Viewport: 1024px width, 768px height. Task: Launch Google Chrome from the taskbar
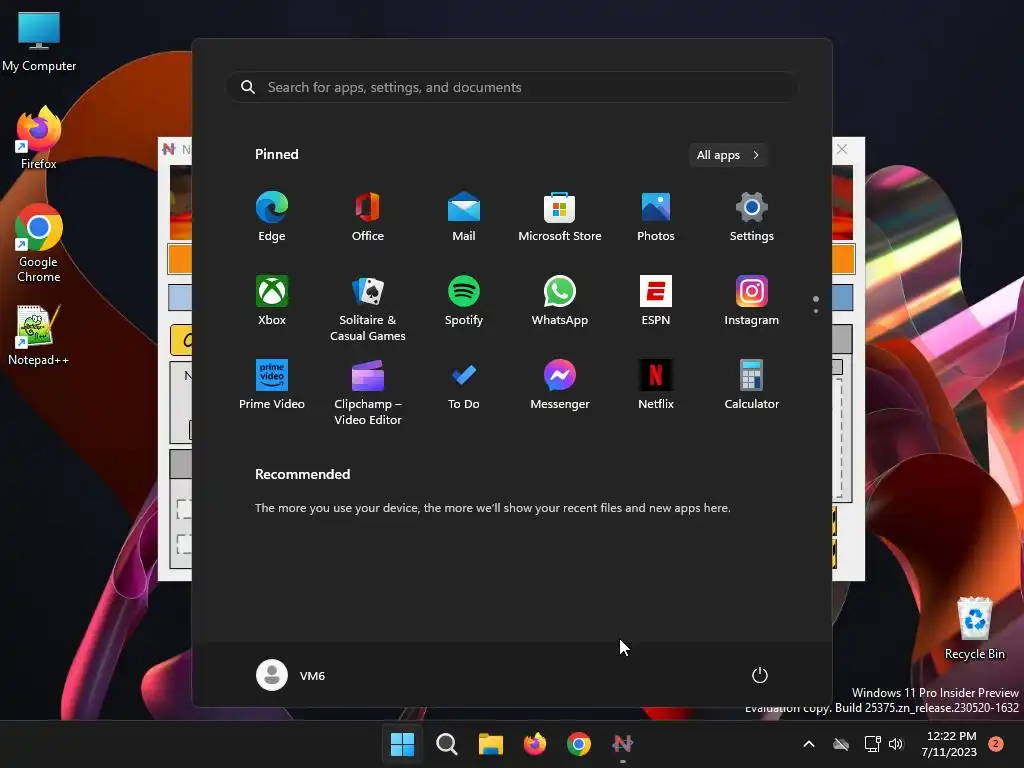(579, 744)
